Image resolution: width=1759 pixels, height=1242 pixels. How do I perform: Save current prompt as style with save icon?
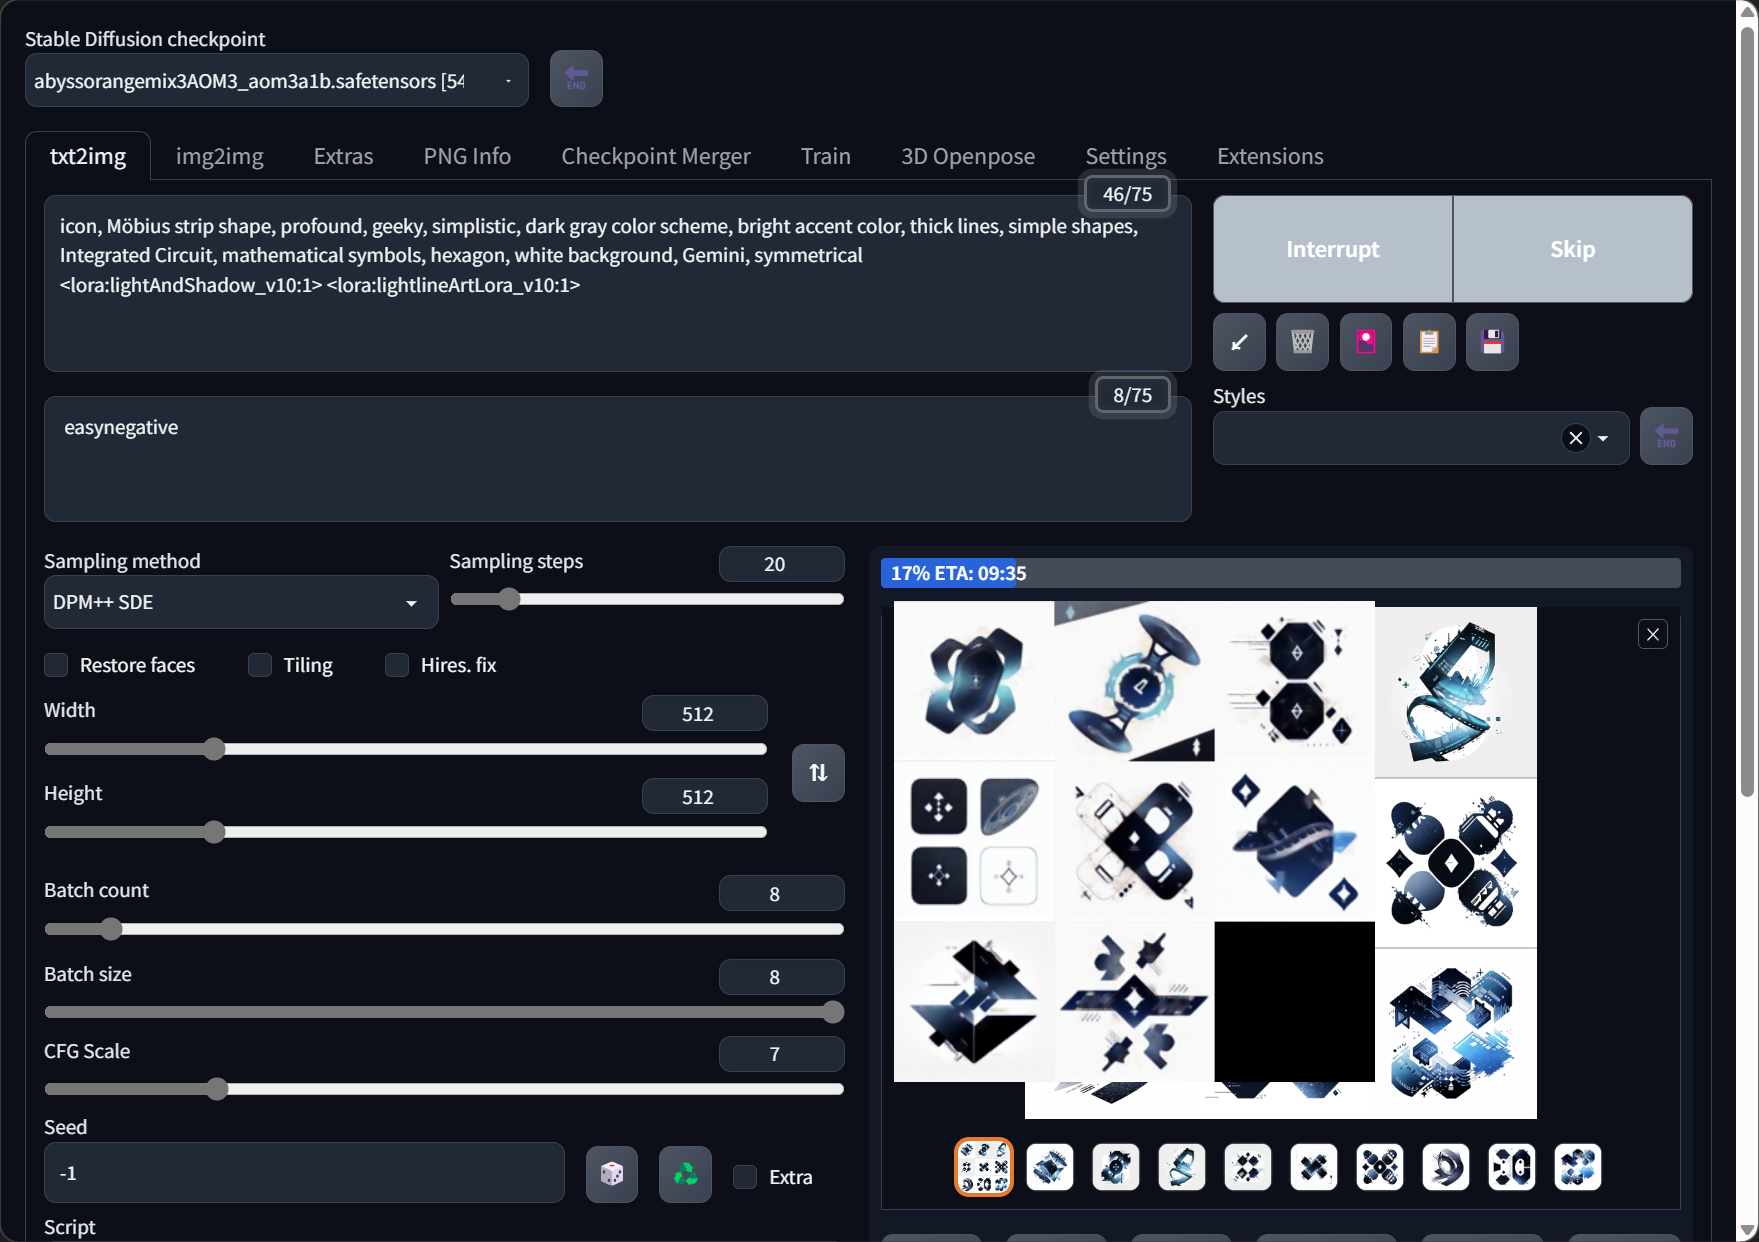coord(1491,341)
